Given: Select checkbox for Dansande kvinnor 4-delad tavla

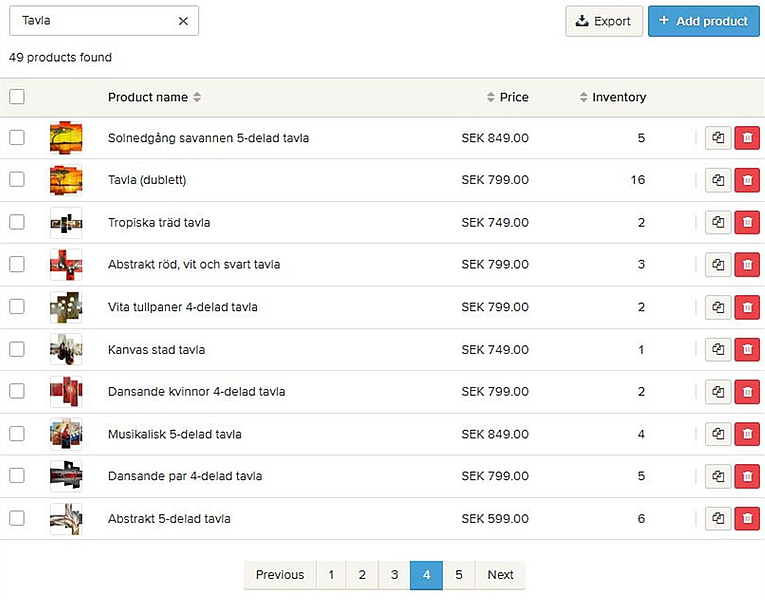Looking at the screenshot, I should coord(17,392).
